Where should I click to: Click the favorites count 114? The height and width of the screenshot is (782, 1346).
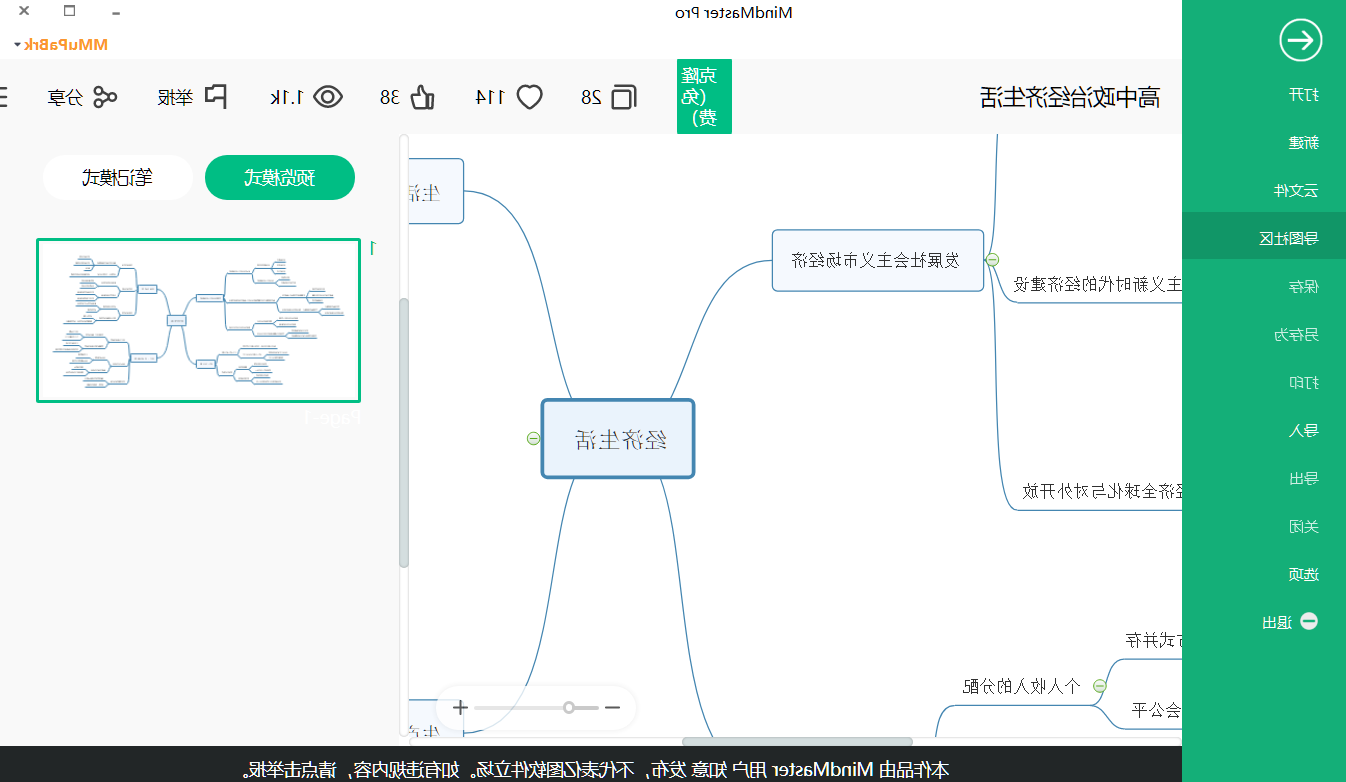[x=488, y=97]
